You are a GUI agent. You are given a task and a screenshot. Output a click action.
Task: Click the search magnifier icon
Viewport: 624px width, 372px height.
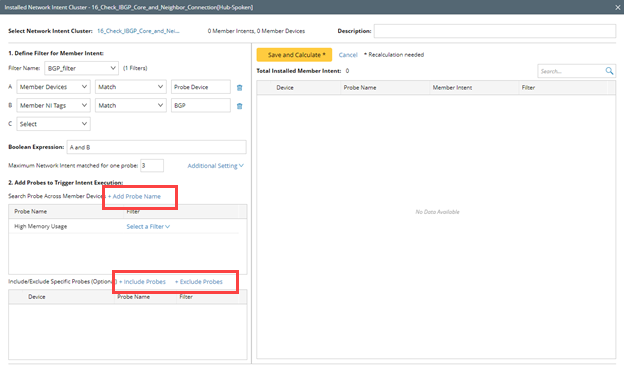[x=609, y=71]
